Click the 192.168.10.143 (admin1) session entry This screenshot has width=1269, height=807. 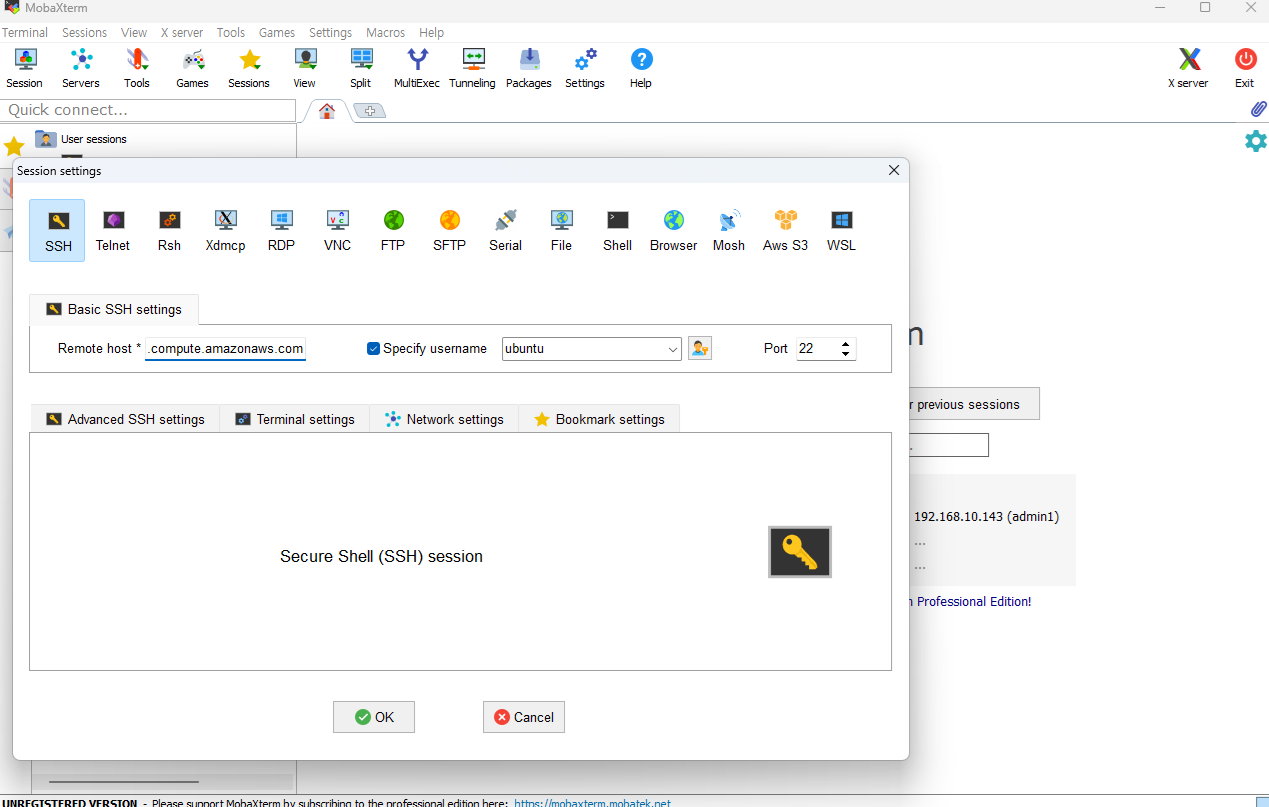986,517
